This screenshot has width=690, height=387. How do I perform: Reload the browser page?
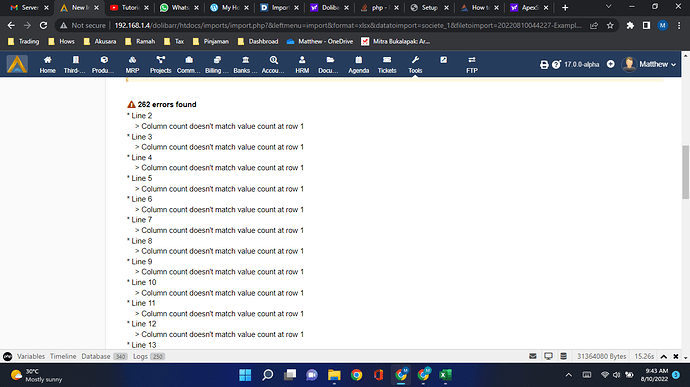(x=43, y=26)
